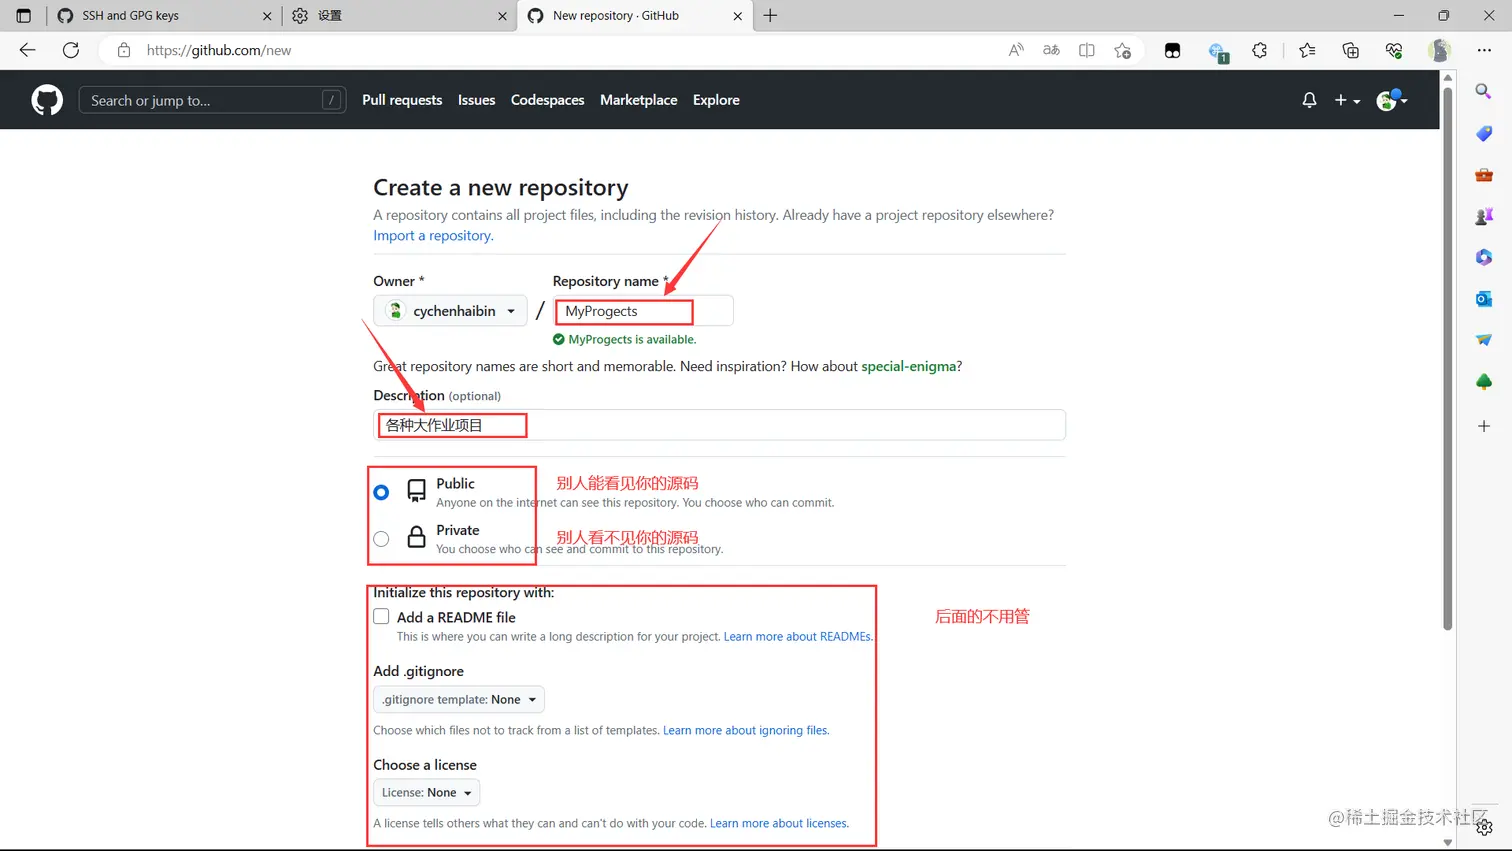Image resolution: width=1512 pixels, height=851 pixels.
Task: Open the License None dropdown
Action: [x=427, y=793]
